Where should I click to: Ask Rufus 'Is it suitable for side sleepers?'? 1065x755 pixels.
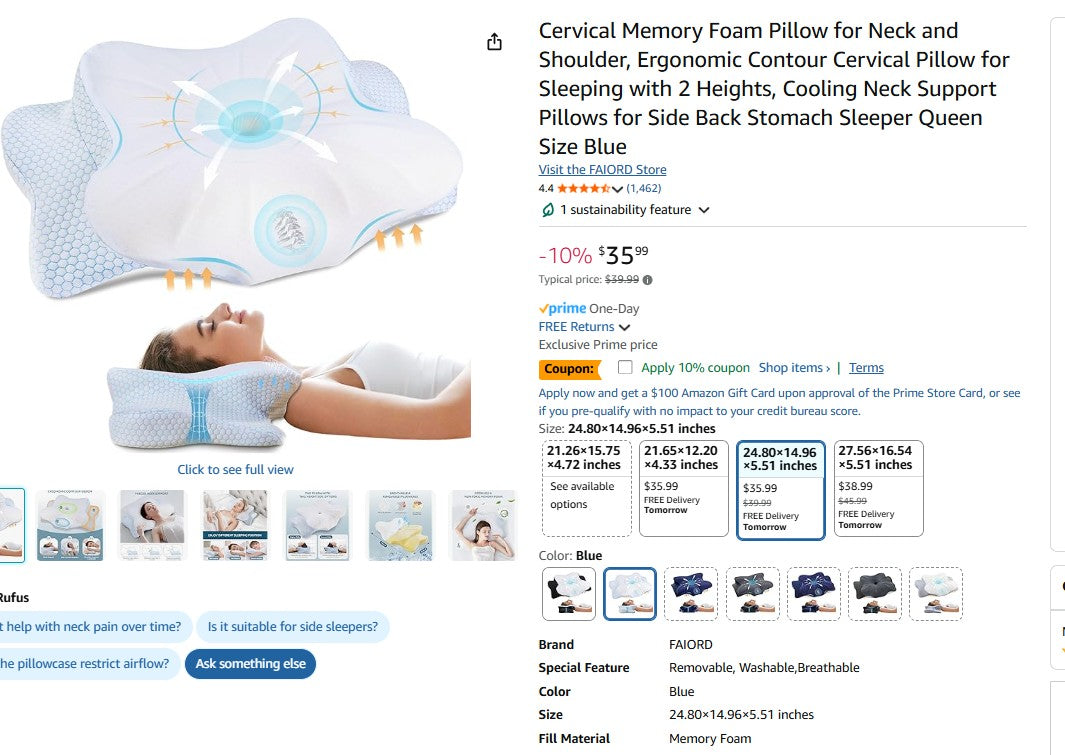coord(292,627)
